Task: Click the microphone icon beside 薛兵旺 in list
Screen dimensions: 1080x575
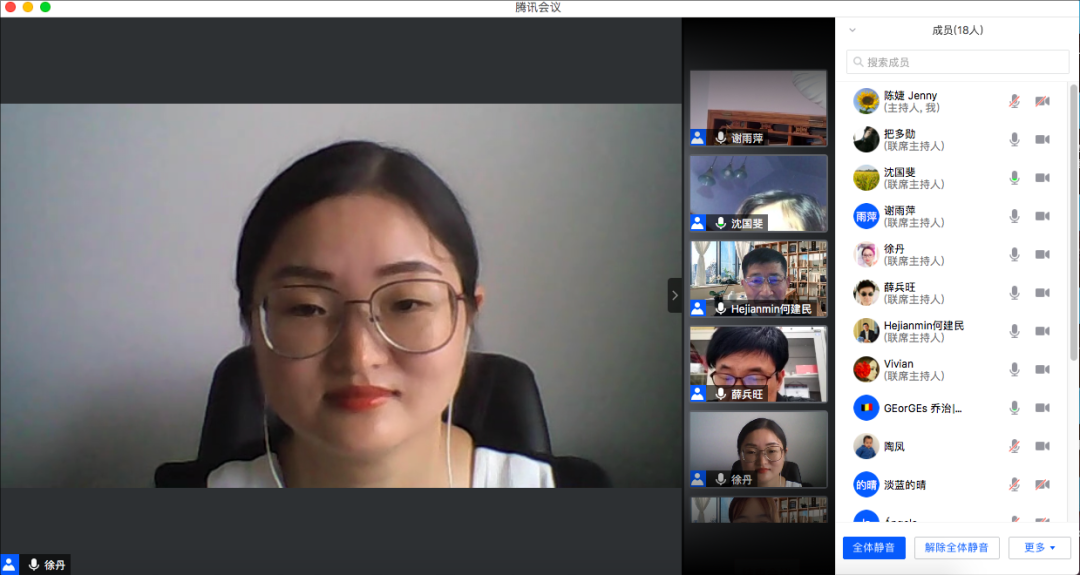Action: [1014, 293]
